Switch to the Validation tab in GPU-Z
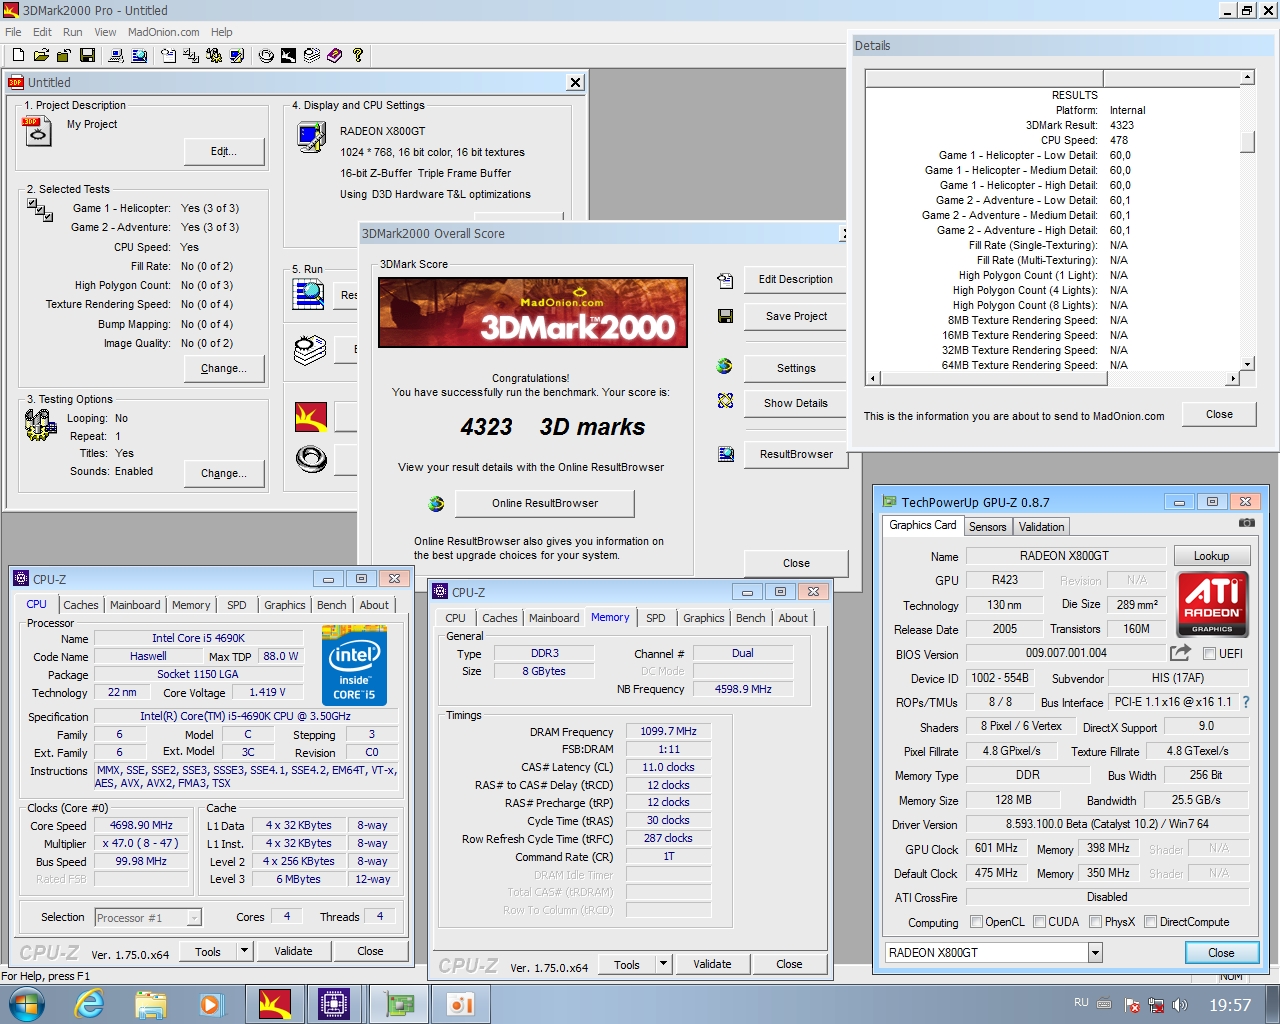Screen dimensions: 1280x1024 click(1042, 527)
